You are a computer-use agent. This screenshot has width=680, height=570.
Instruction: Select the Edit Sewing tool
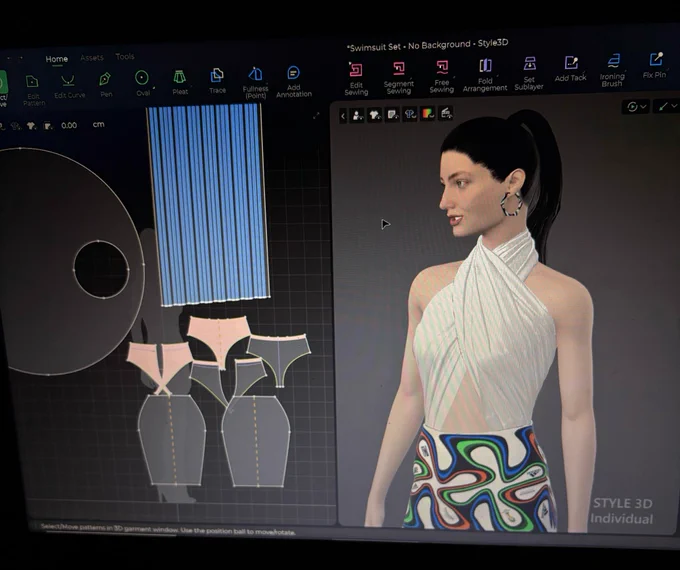(x=356, y=79)
